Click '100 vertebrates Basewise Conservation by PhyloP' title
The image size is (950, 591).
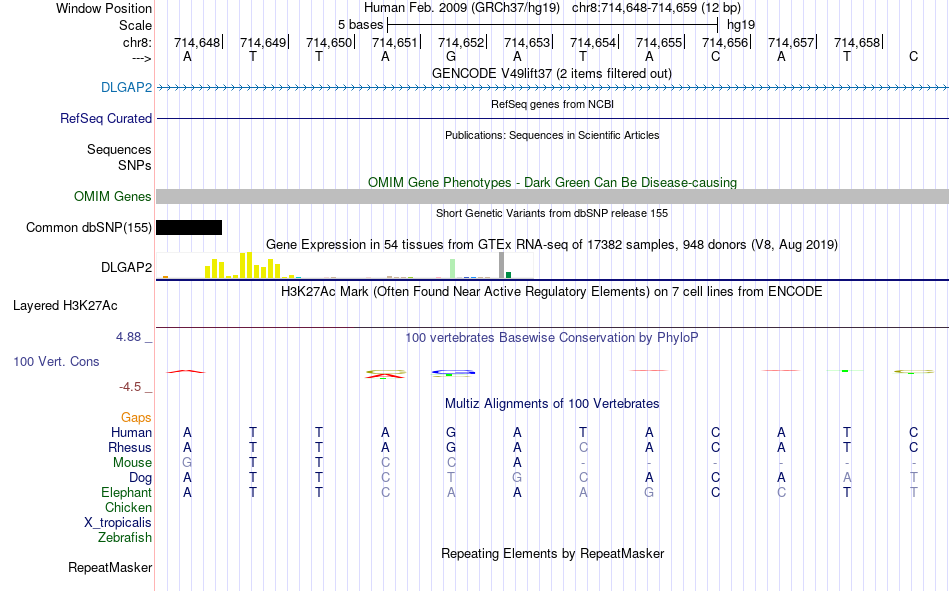pyautogui.click(x=551, y=338)
